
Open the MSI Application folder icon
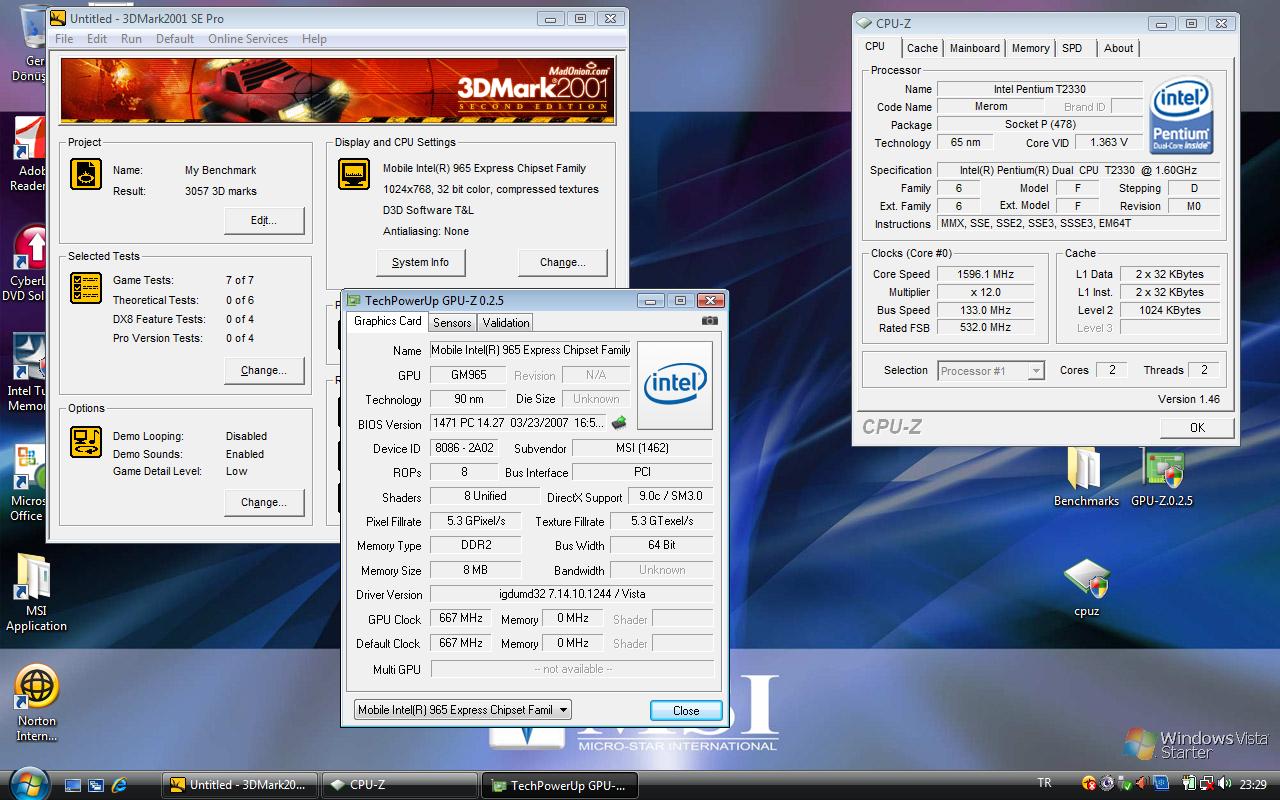(36, 592)
